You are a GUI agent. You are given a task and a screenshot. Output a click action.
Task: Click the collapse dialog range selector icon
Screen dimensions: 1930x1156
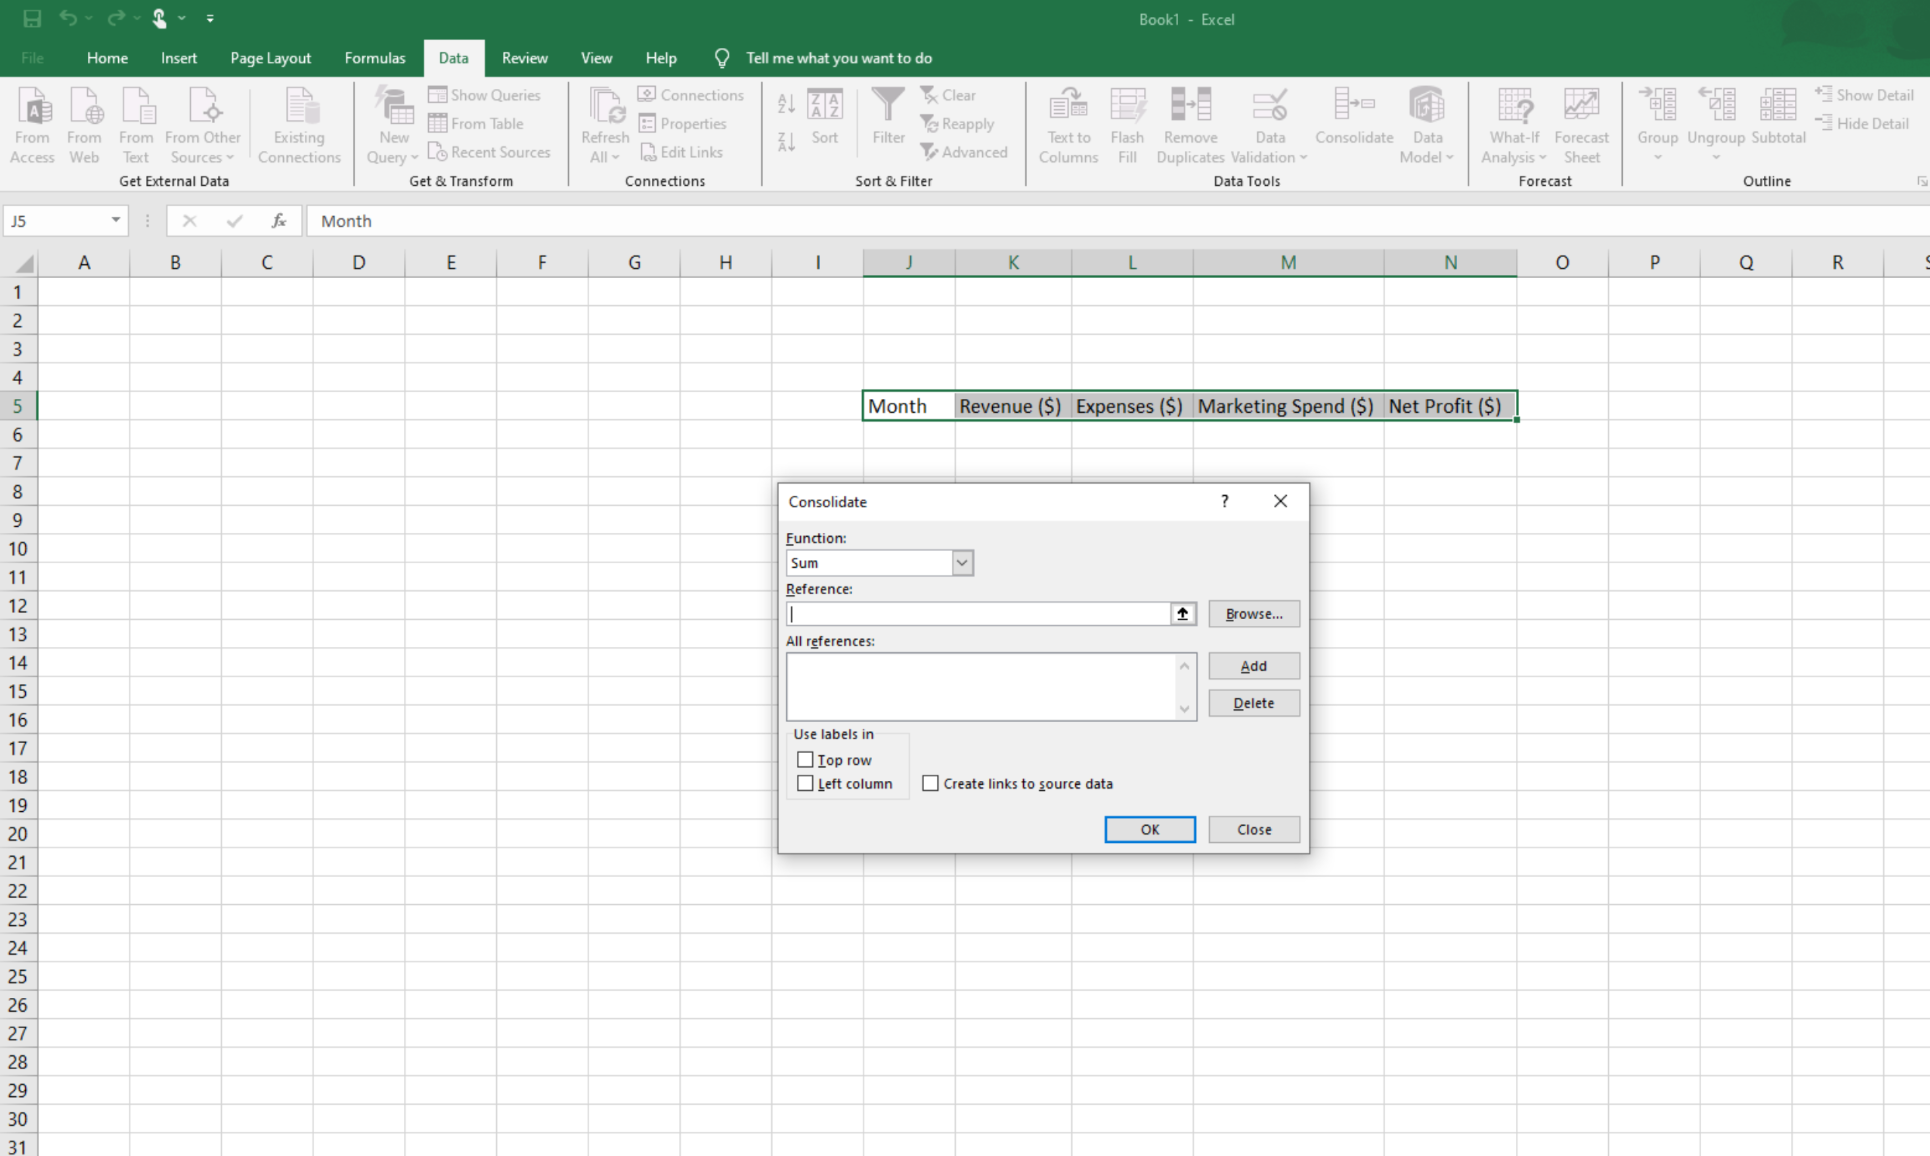click(x=1182, y=614)
